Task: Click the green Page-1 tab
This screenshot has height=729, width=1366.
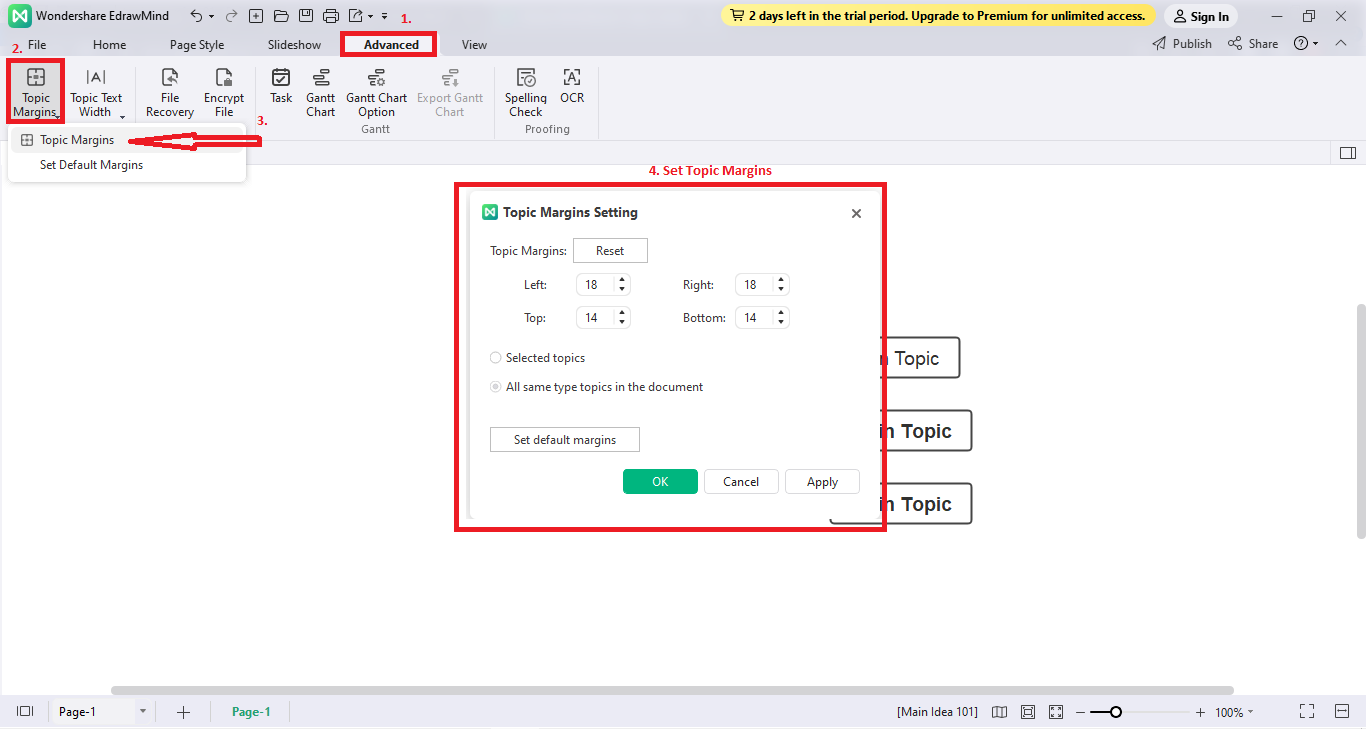Action: coord(251,712)
